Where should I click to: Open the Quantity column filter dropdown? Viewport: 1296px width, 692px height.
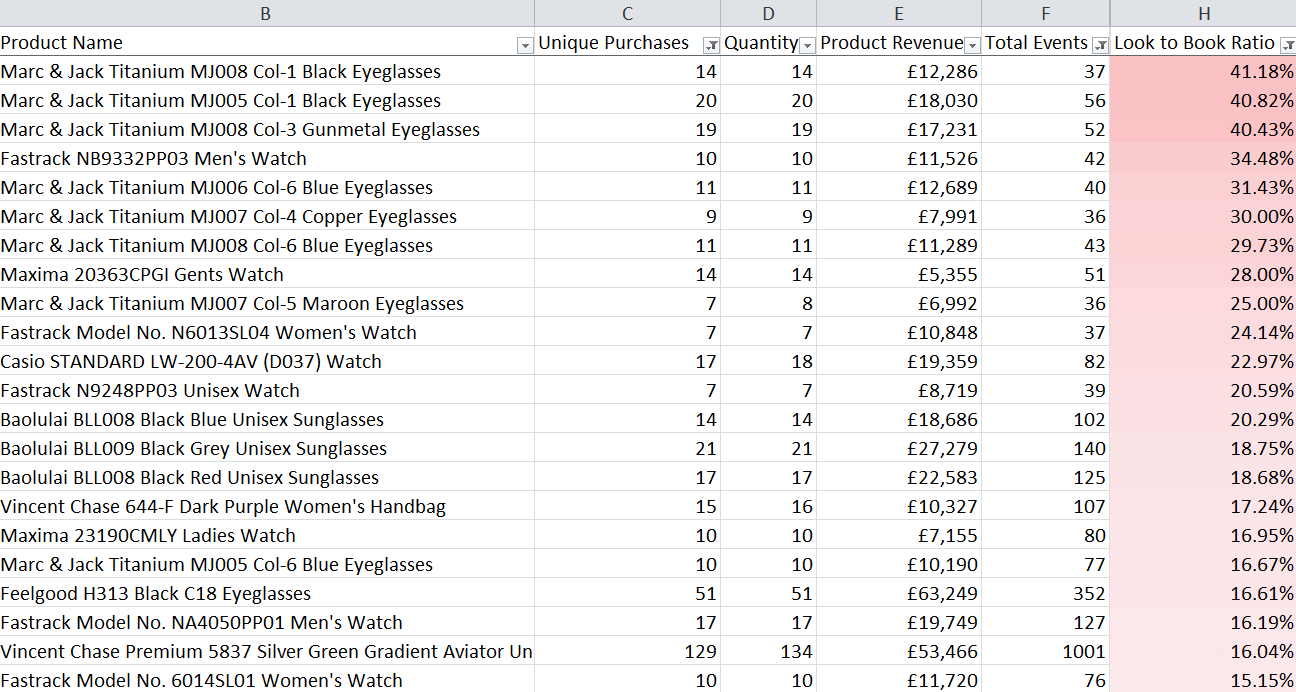tap(807, 45)
